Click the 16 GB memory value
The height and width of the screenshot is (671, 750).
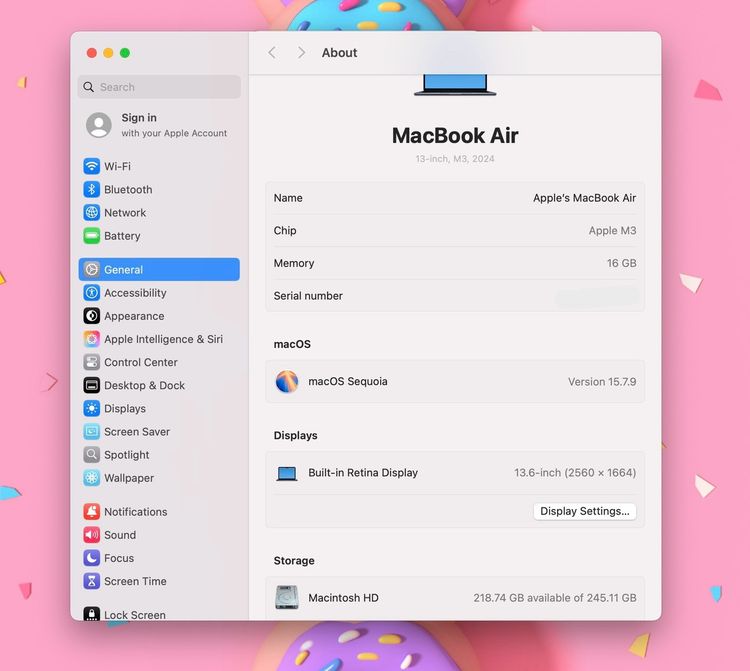click(621, 263)
